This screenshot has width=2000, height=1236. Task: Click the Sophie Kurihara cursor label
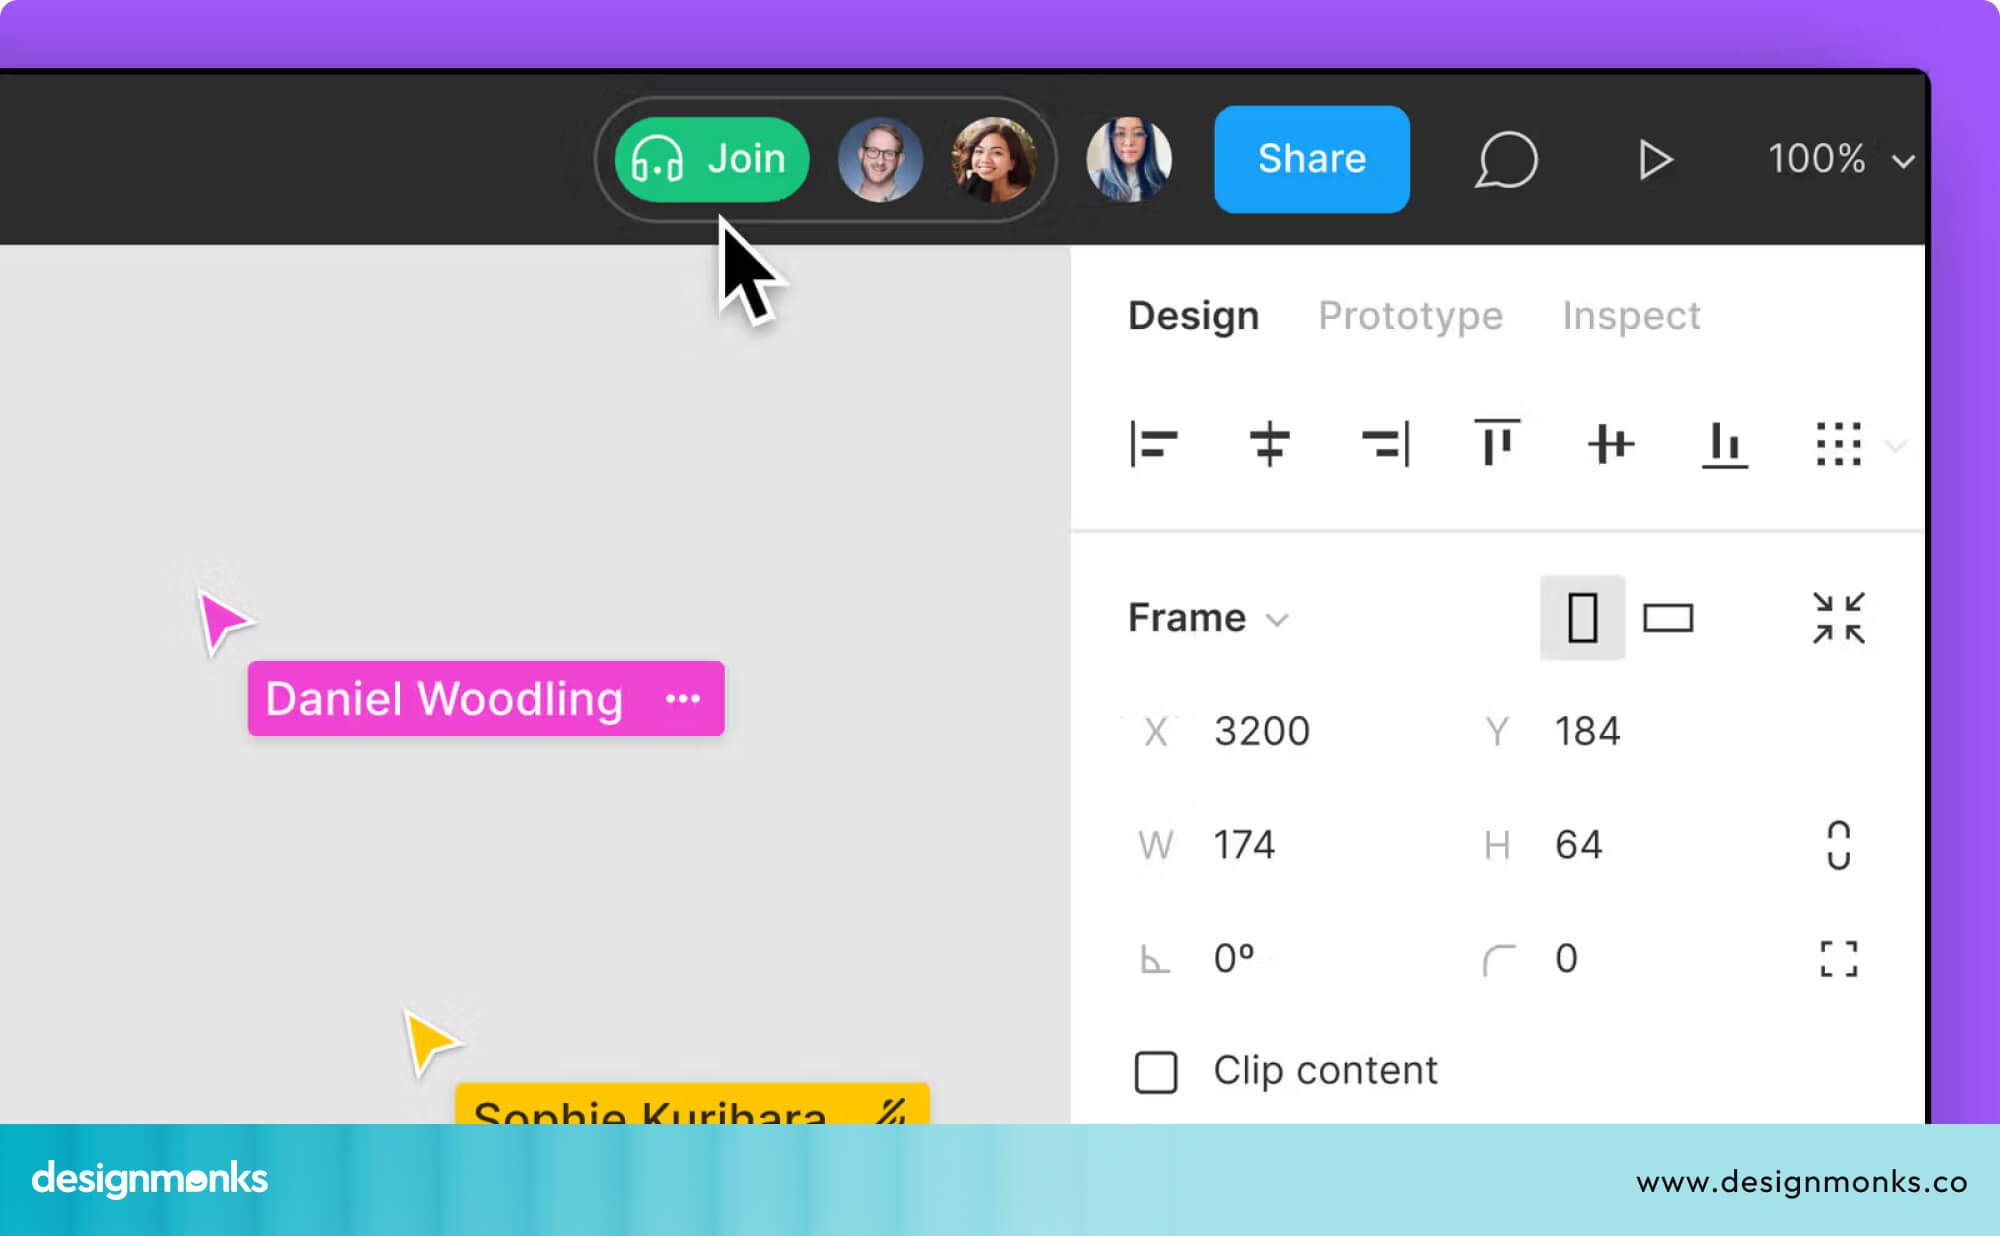point(692,1104)
